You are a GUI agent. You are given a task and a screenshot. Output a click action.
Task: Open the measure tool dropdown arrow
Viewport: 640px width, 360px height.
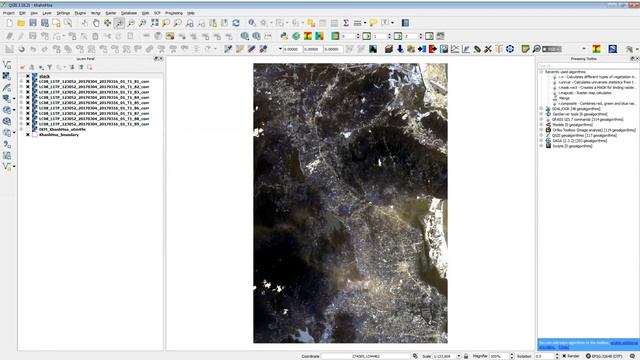point(365,23)
